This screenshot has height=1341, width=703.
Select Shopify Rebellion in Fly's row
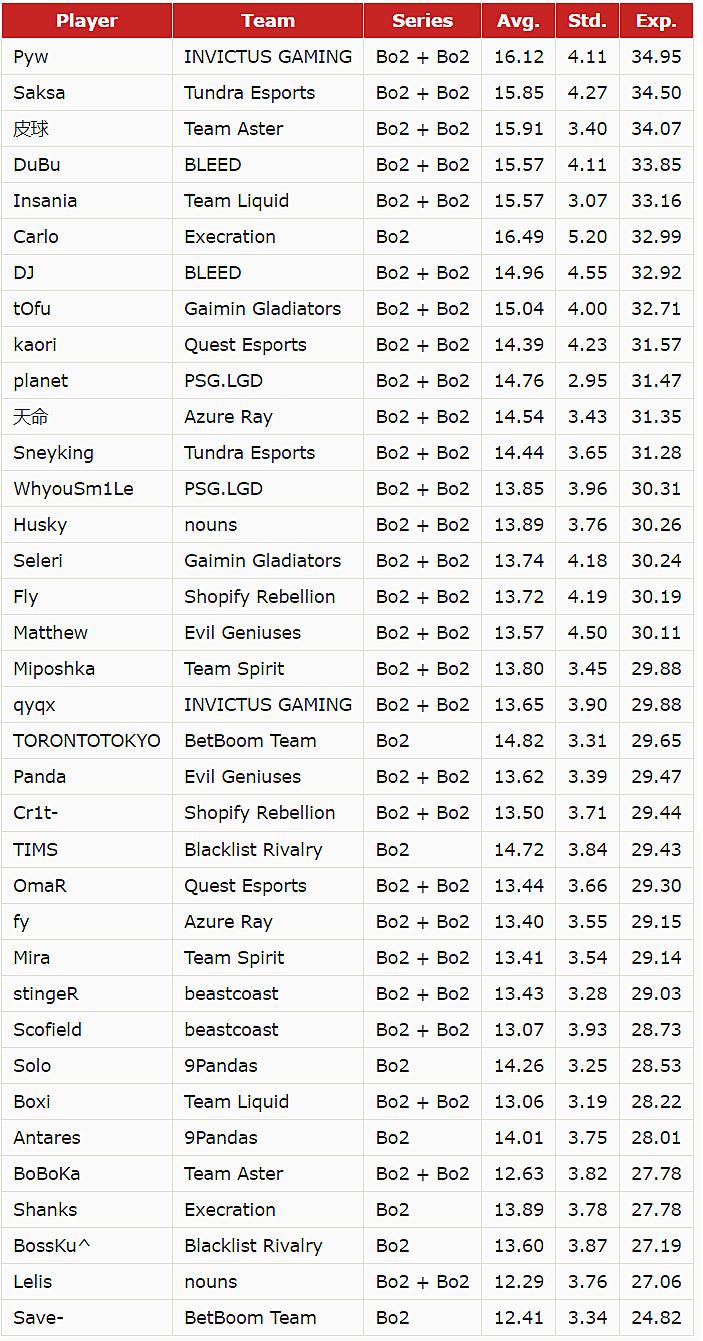pos(260,597)
